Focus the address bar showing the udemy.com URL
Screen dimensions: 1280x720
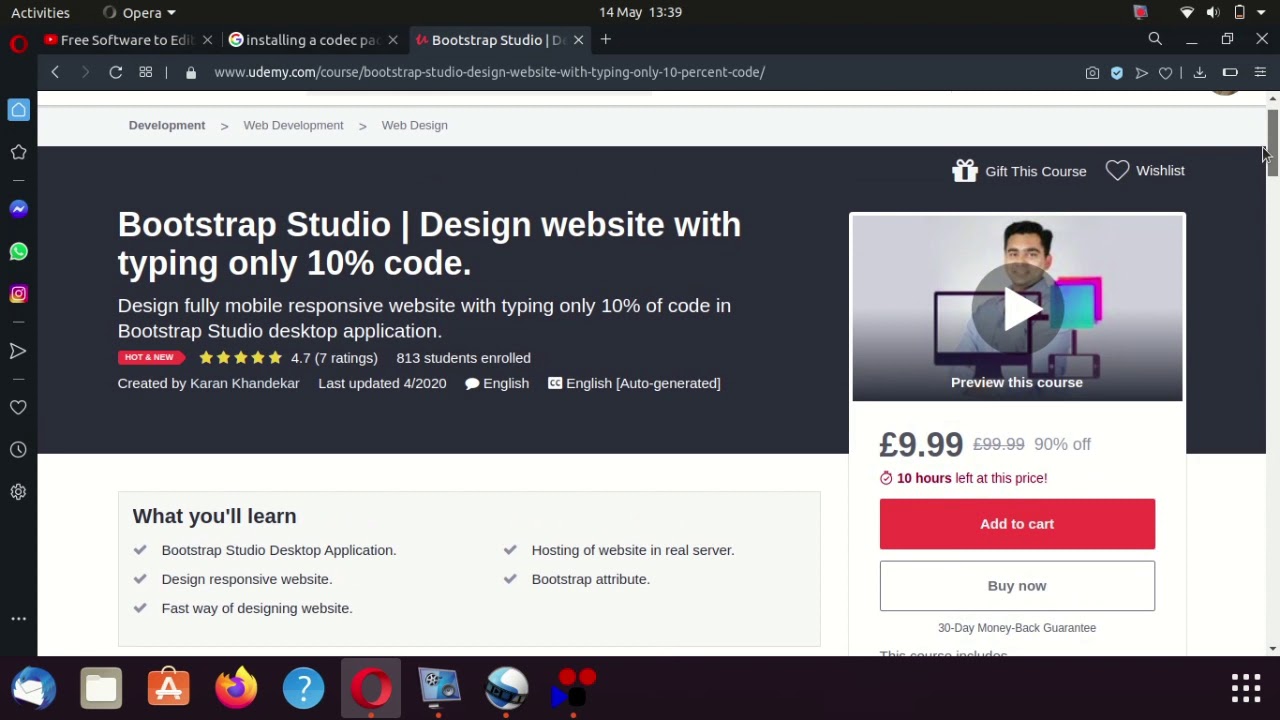point(489,72)
